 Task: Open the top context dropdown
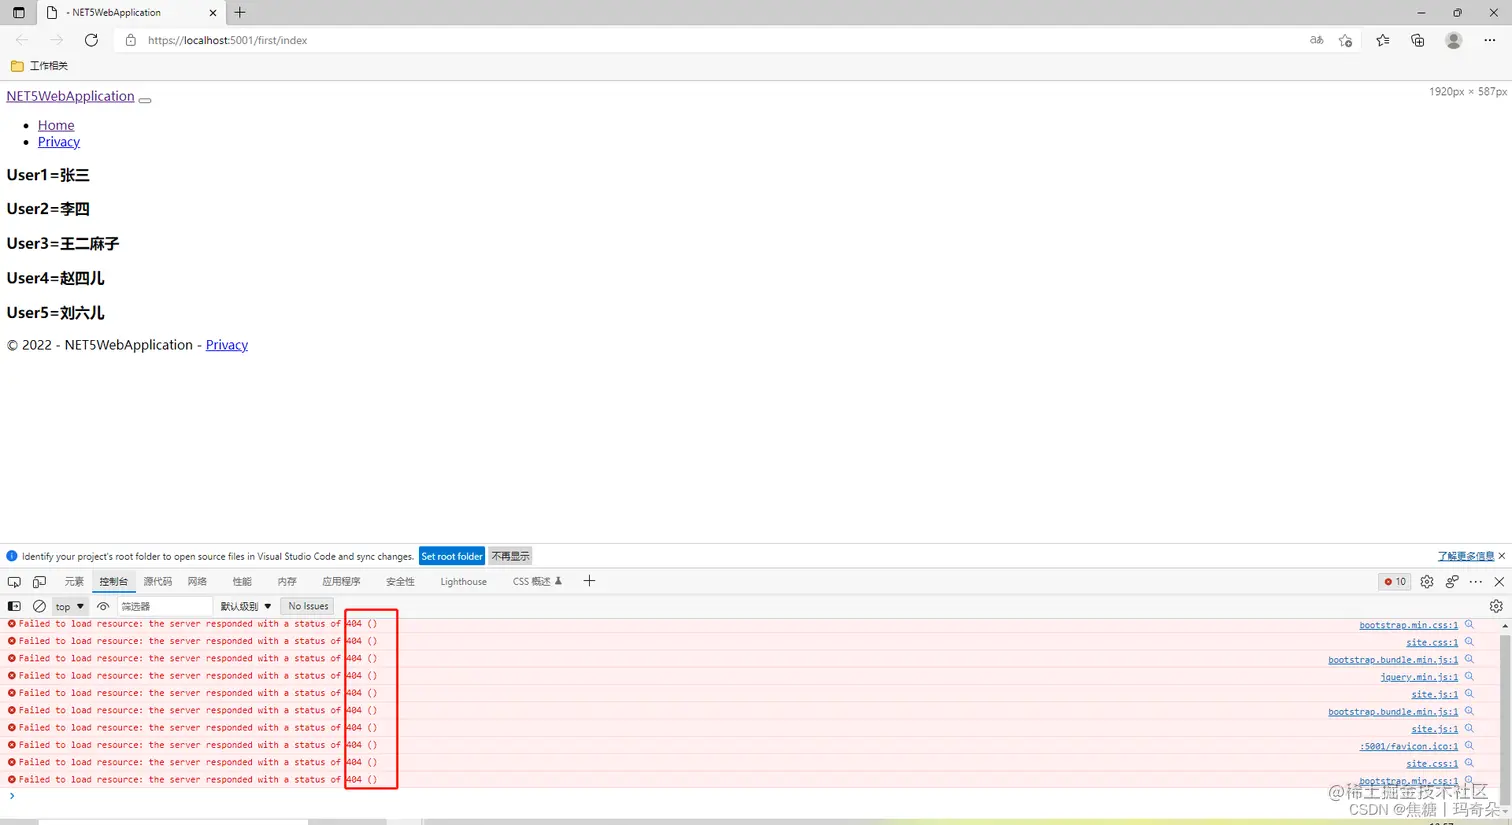70,607
